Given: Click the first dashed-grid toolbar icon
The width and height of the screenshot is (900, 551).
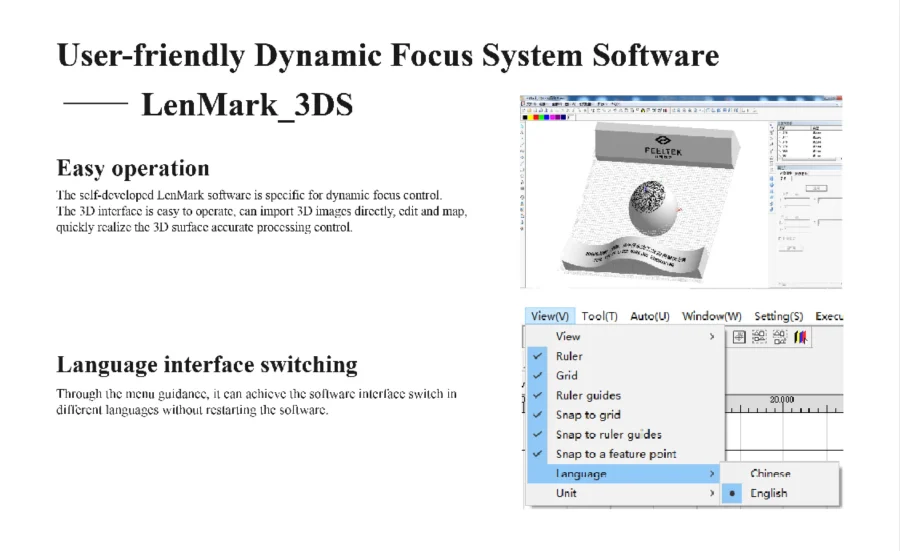Looking at the screenshot, I should tap(759, 337).
